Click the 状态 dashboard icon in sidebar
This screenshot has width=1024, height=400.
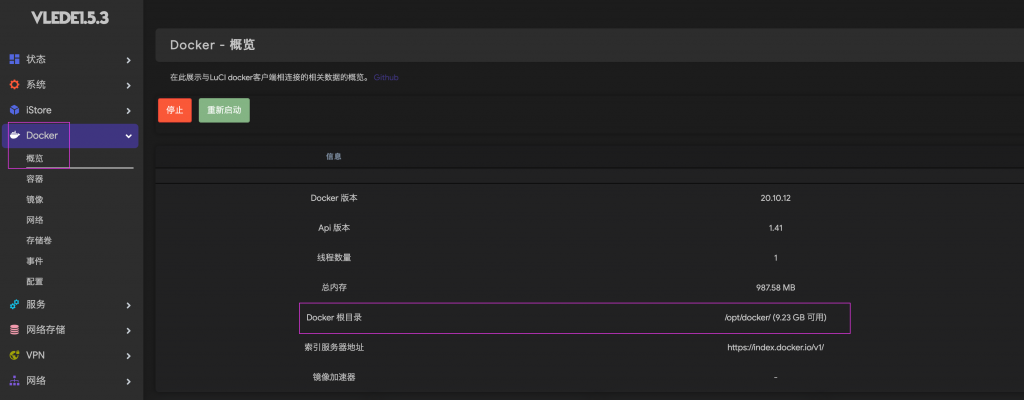click(x=14, y=59)
